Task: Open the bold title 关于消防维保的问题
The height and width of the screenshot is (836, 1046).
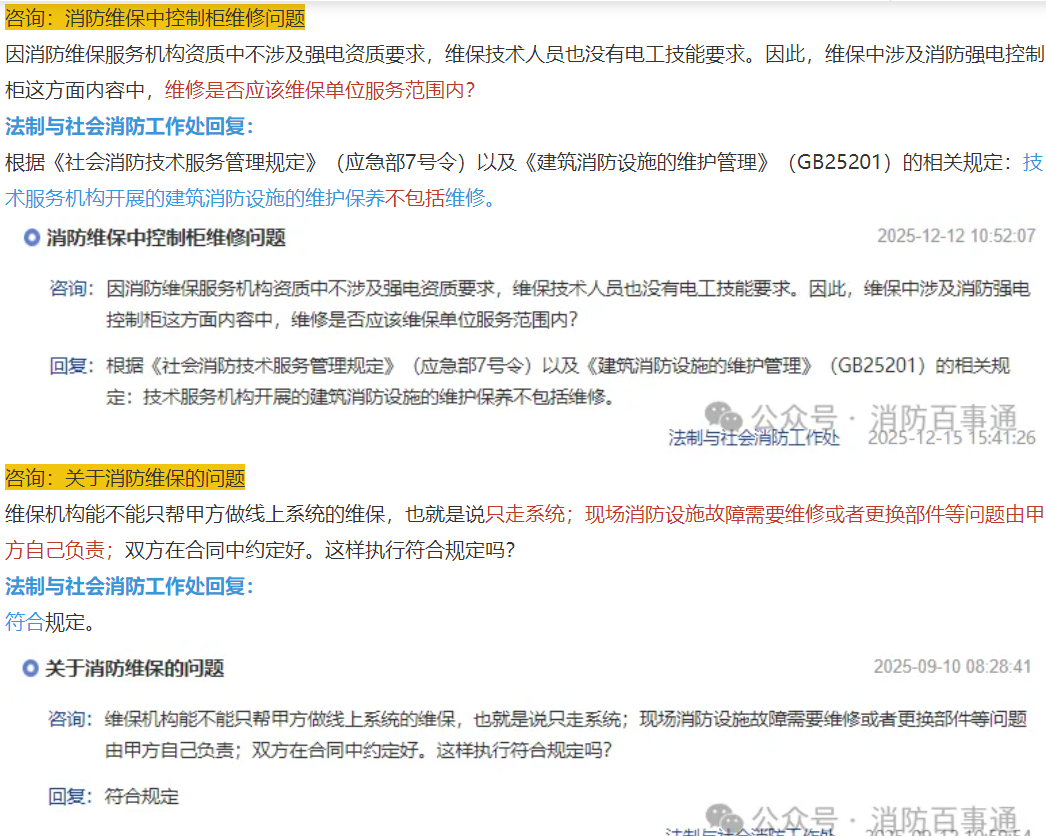Action: point(135,668)
